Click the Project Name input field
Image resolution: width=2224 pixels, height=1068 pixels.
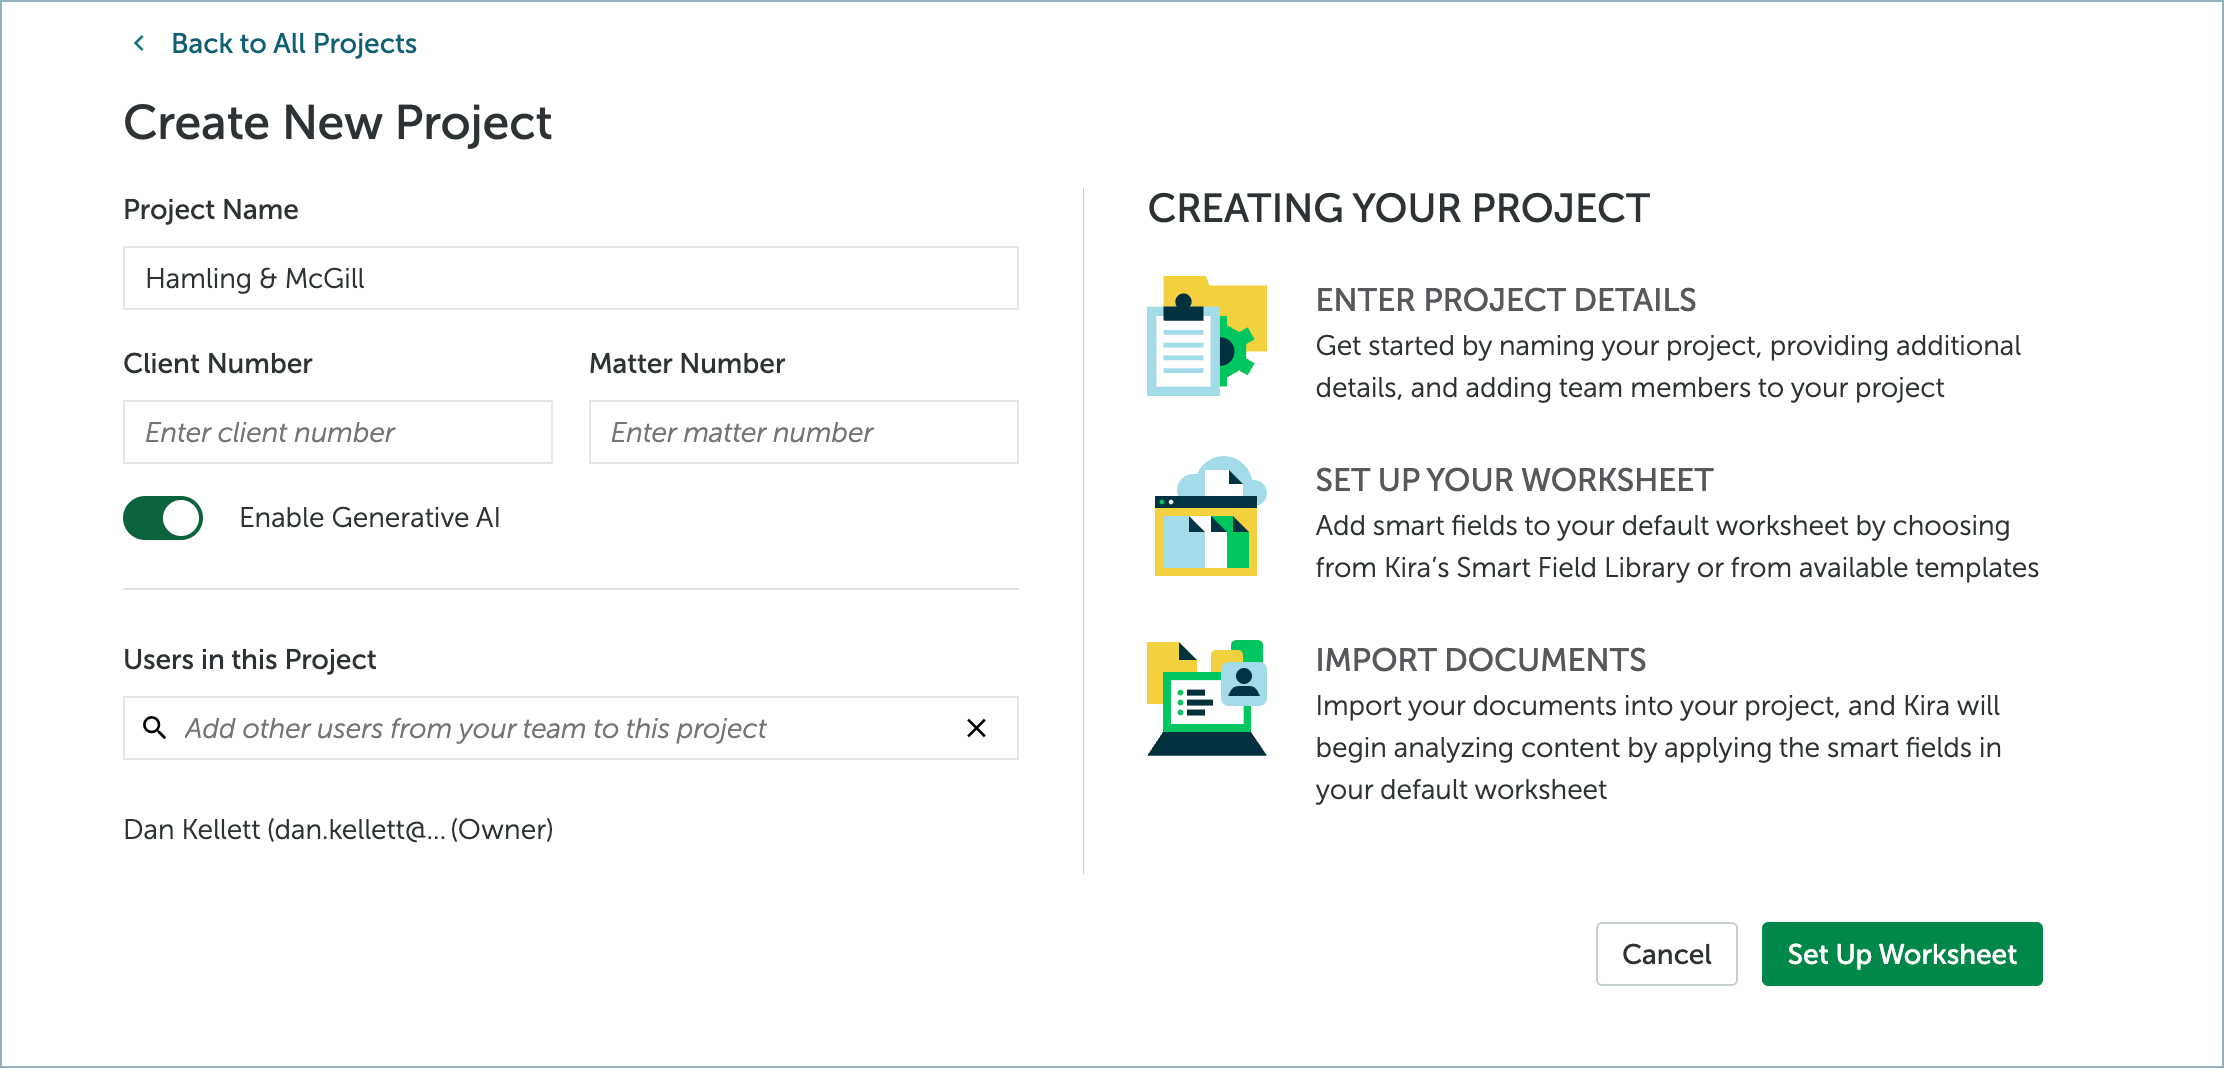(571, 278)
